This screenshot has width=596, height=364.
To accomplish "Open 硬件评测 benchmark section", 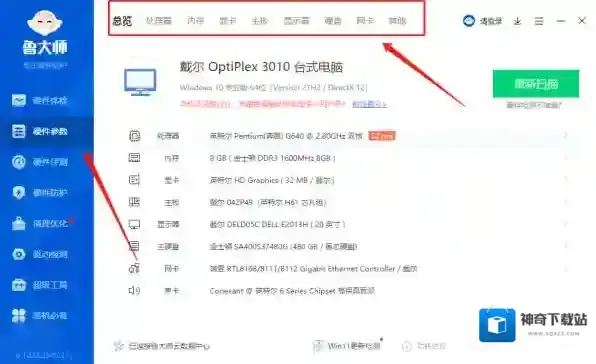I will pyautogui.click(x=40, y=162).
